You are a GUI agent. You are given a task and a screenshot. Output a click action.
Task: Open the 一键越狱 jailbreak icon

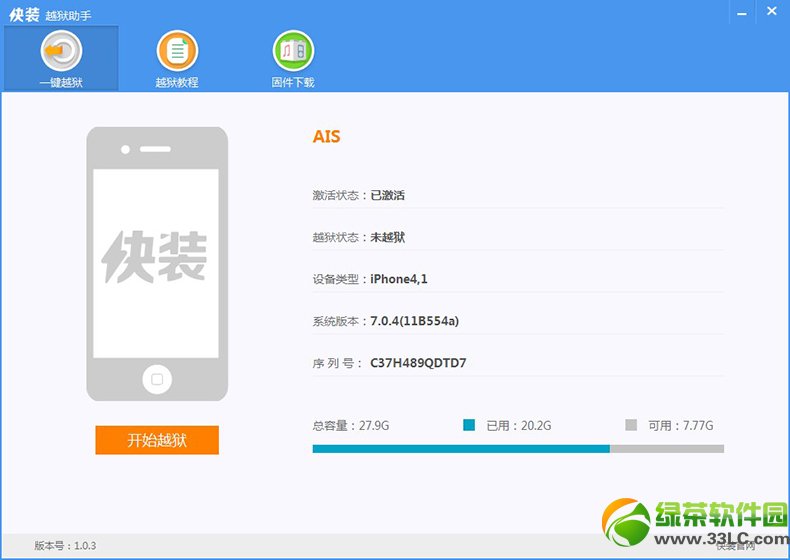(x=61, y=58)
